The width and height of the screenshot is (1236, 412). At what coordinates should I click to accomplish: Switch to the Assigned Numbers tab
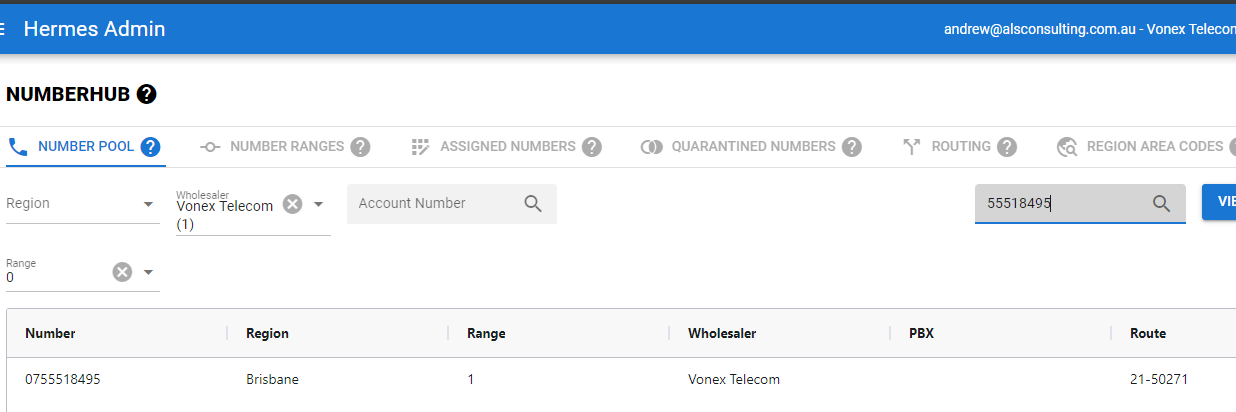(507, 147)
